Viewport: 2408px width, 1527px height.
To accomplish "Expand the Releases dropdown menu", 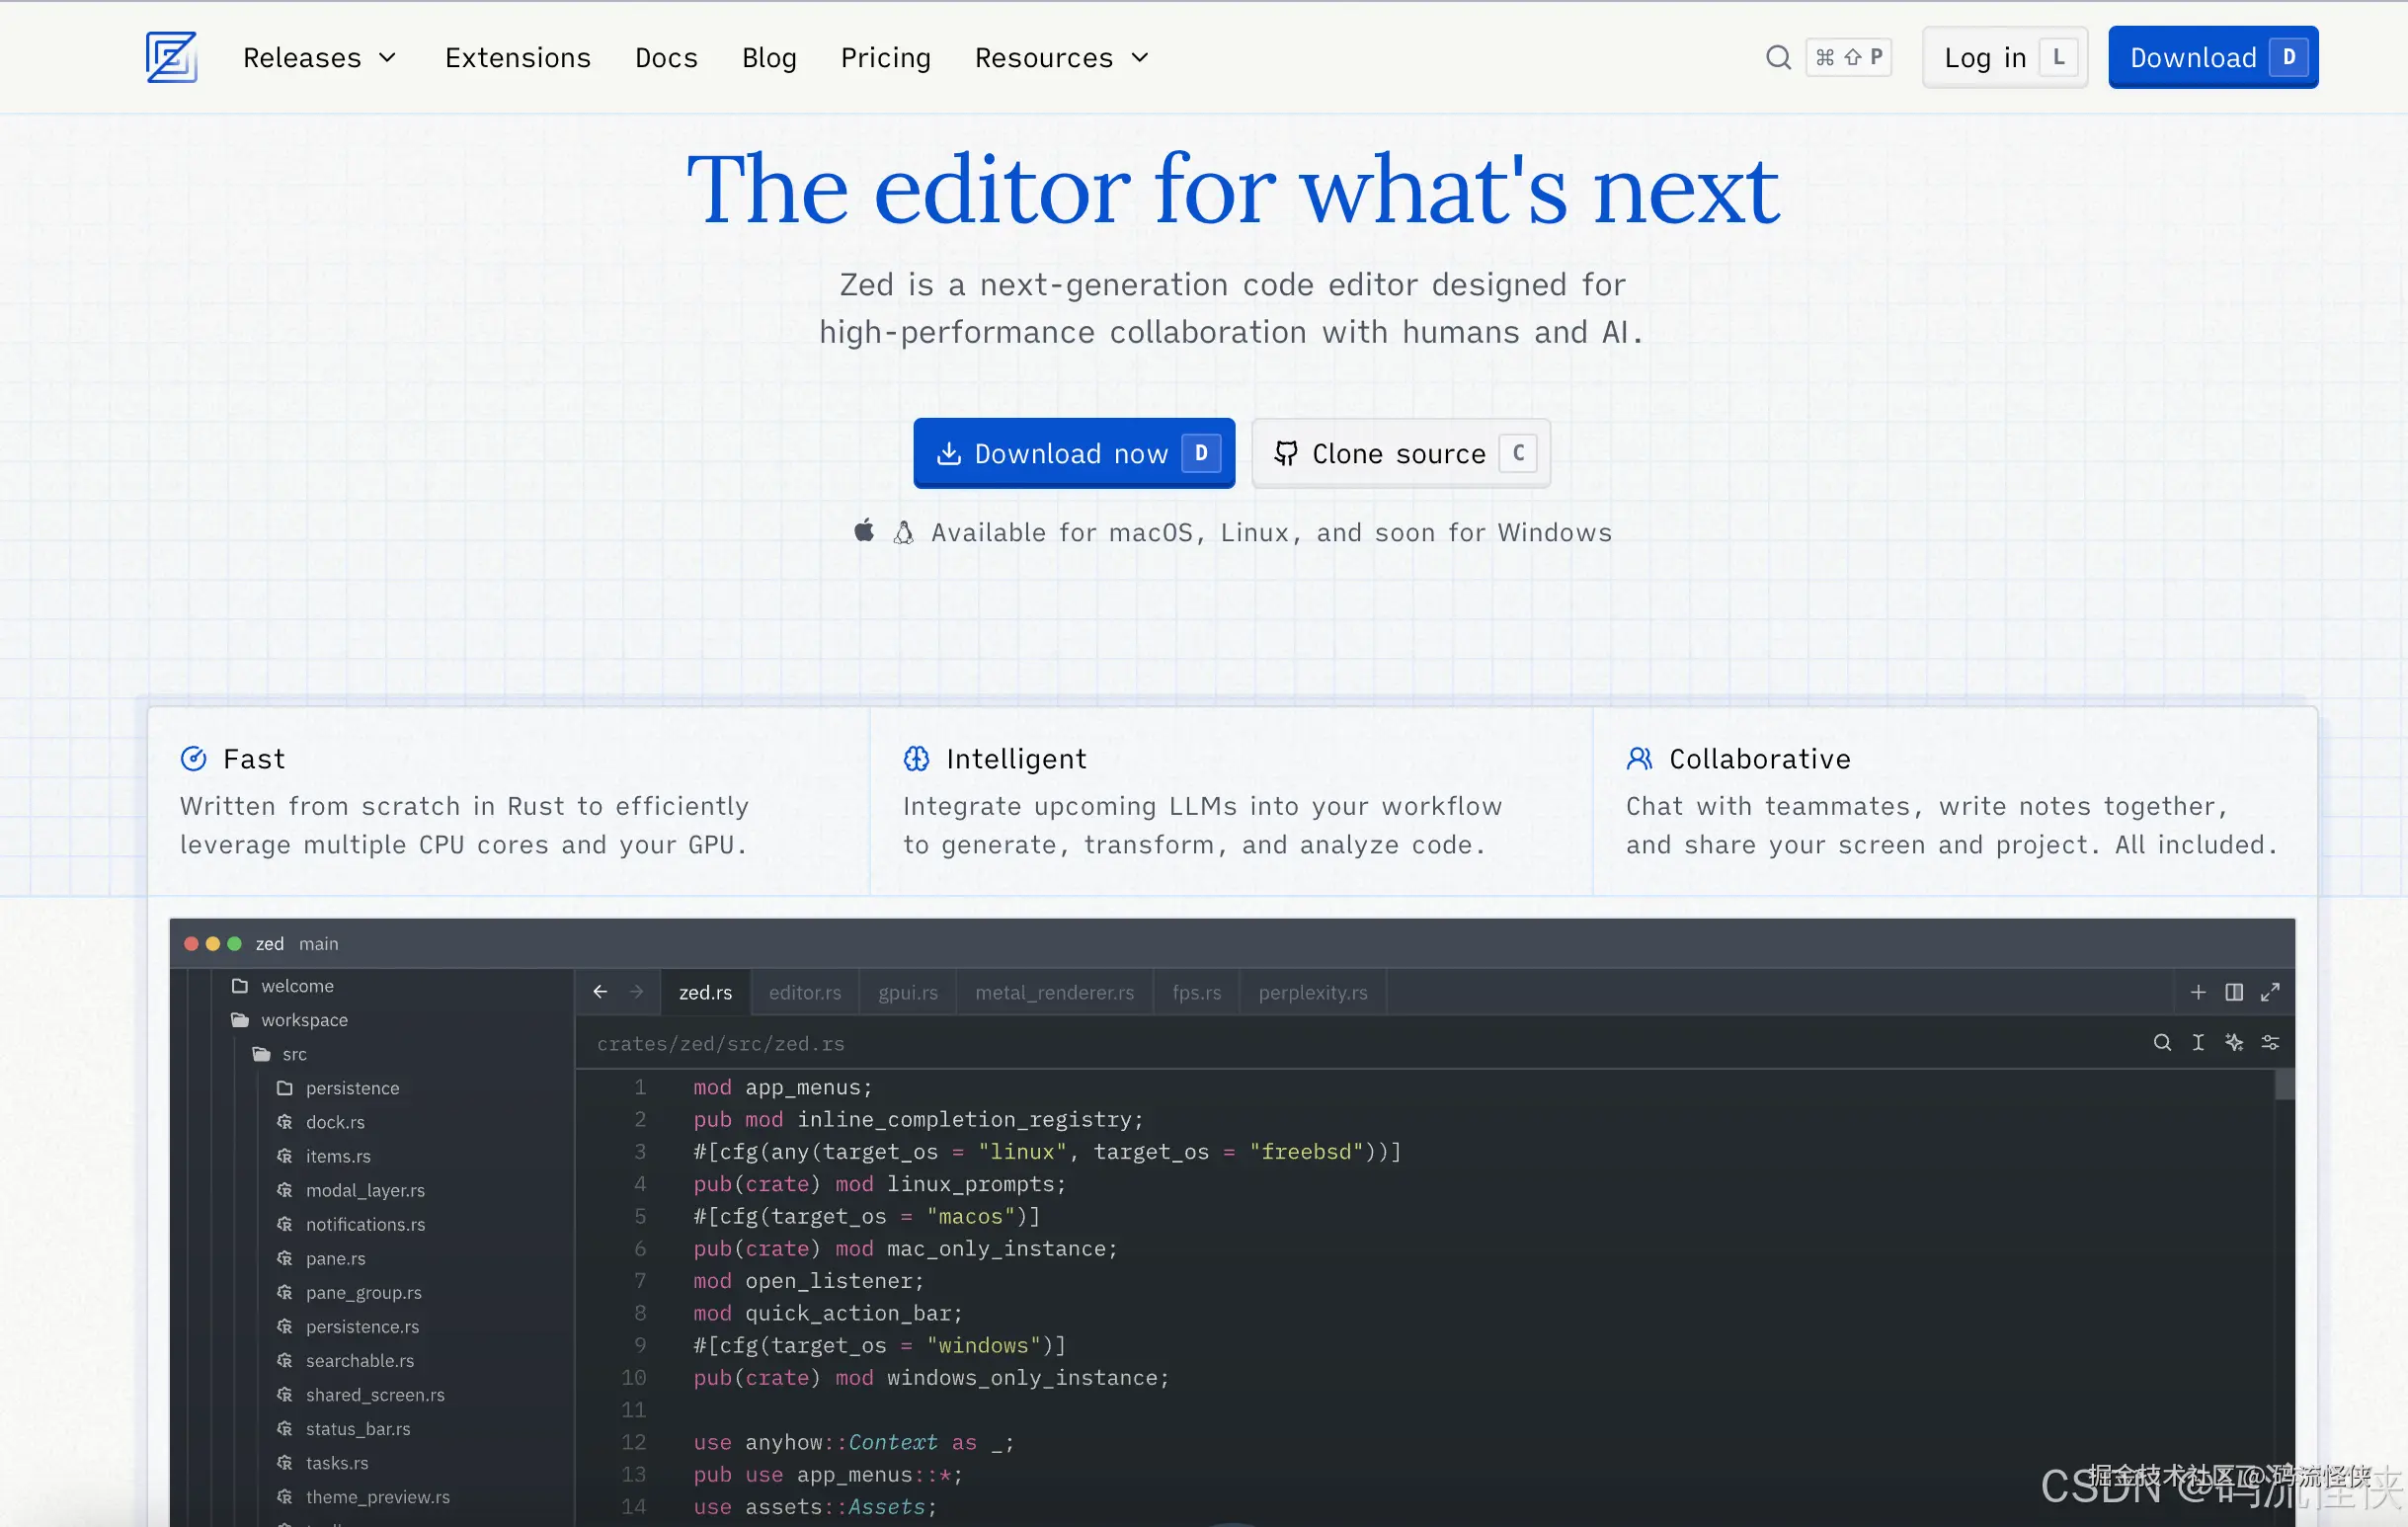I will (319, 58).
